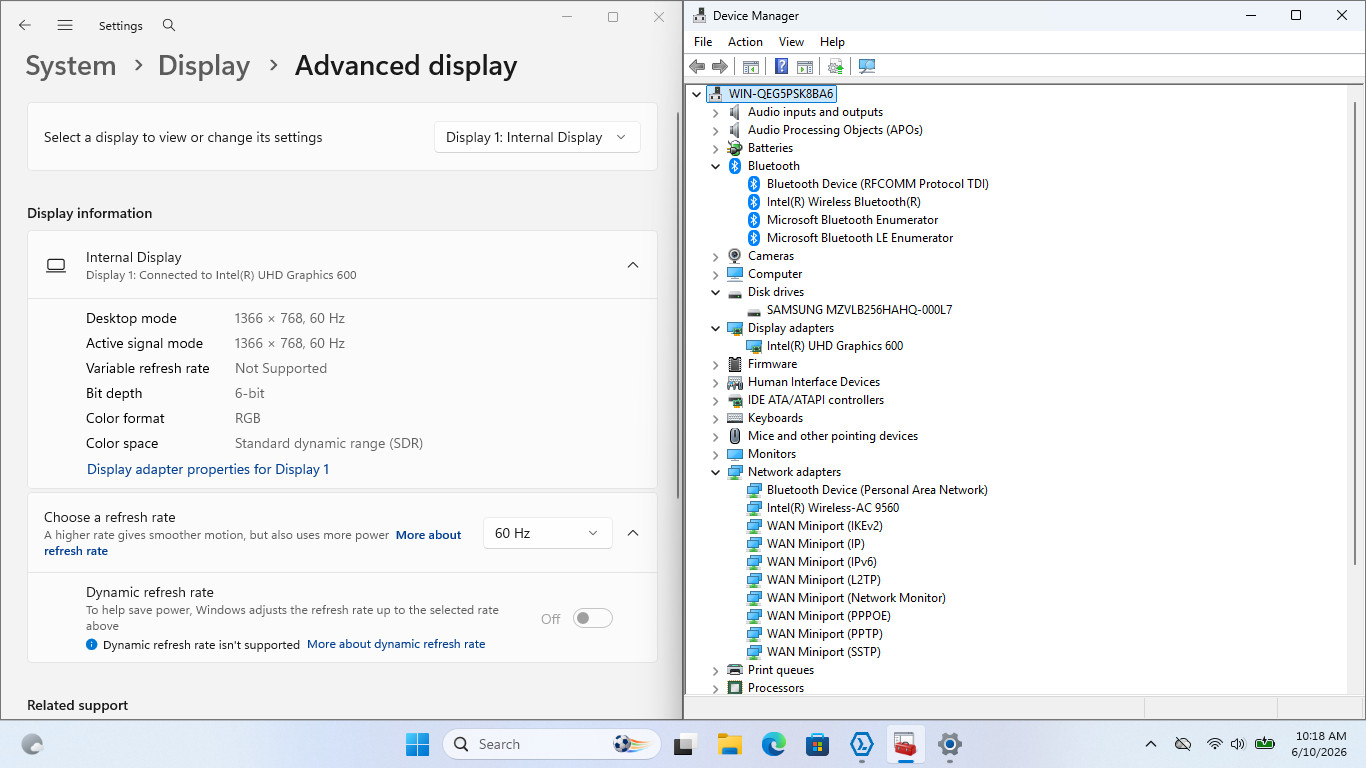Collapse the Disk drives node
Viewport: 1366px width, 768px height.
tap(715, 292)
